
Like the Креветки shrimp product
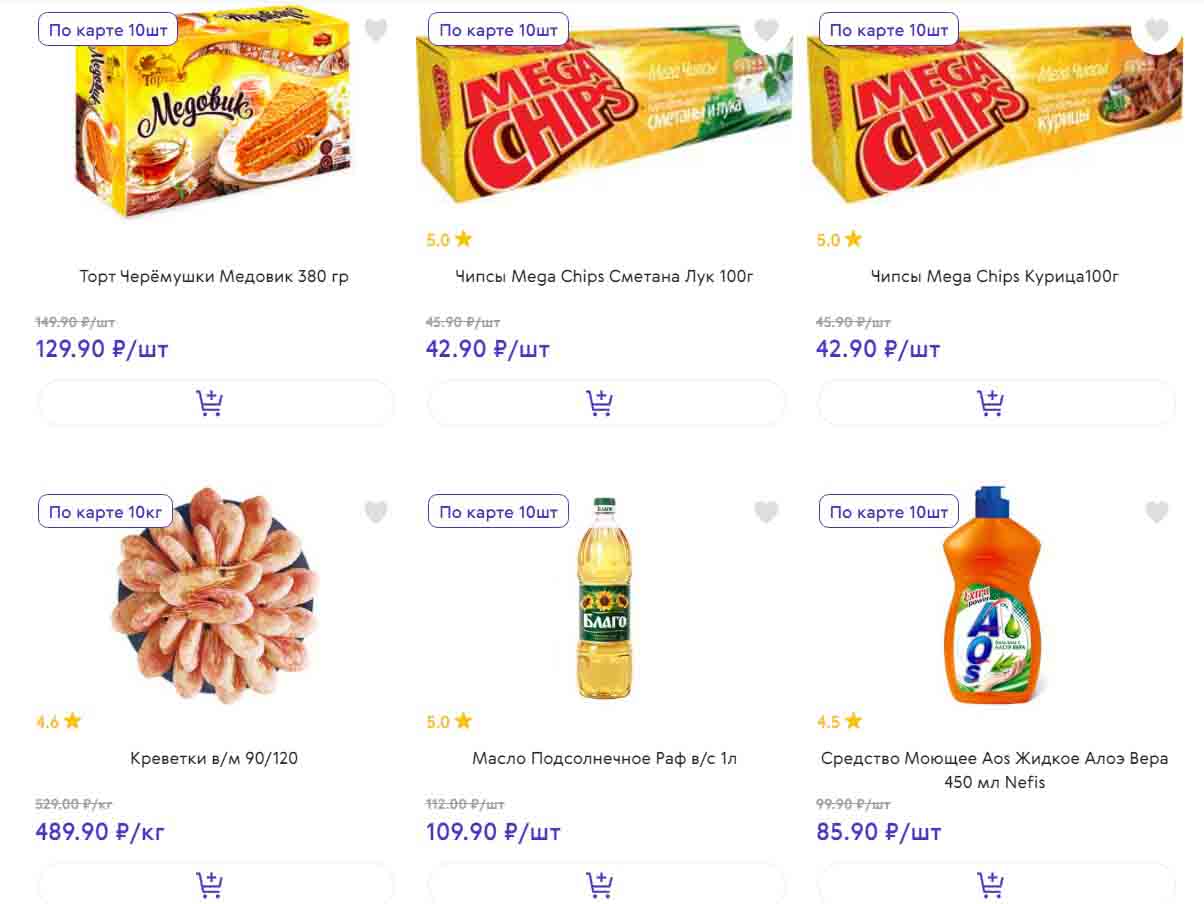[x=376, y=513]
